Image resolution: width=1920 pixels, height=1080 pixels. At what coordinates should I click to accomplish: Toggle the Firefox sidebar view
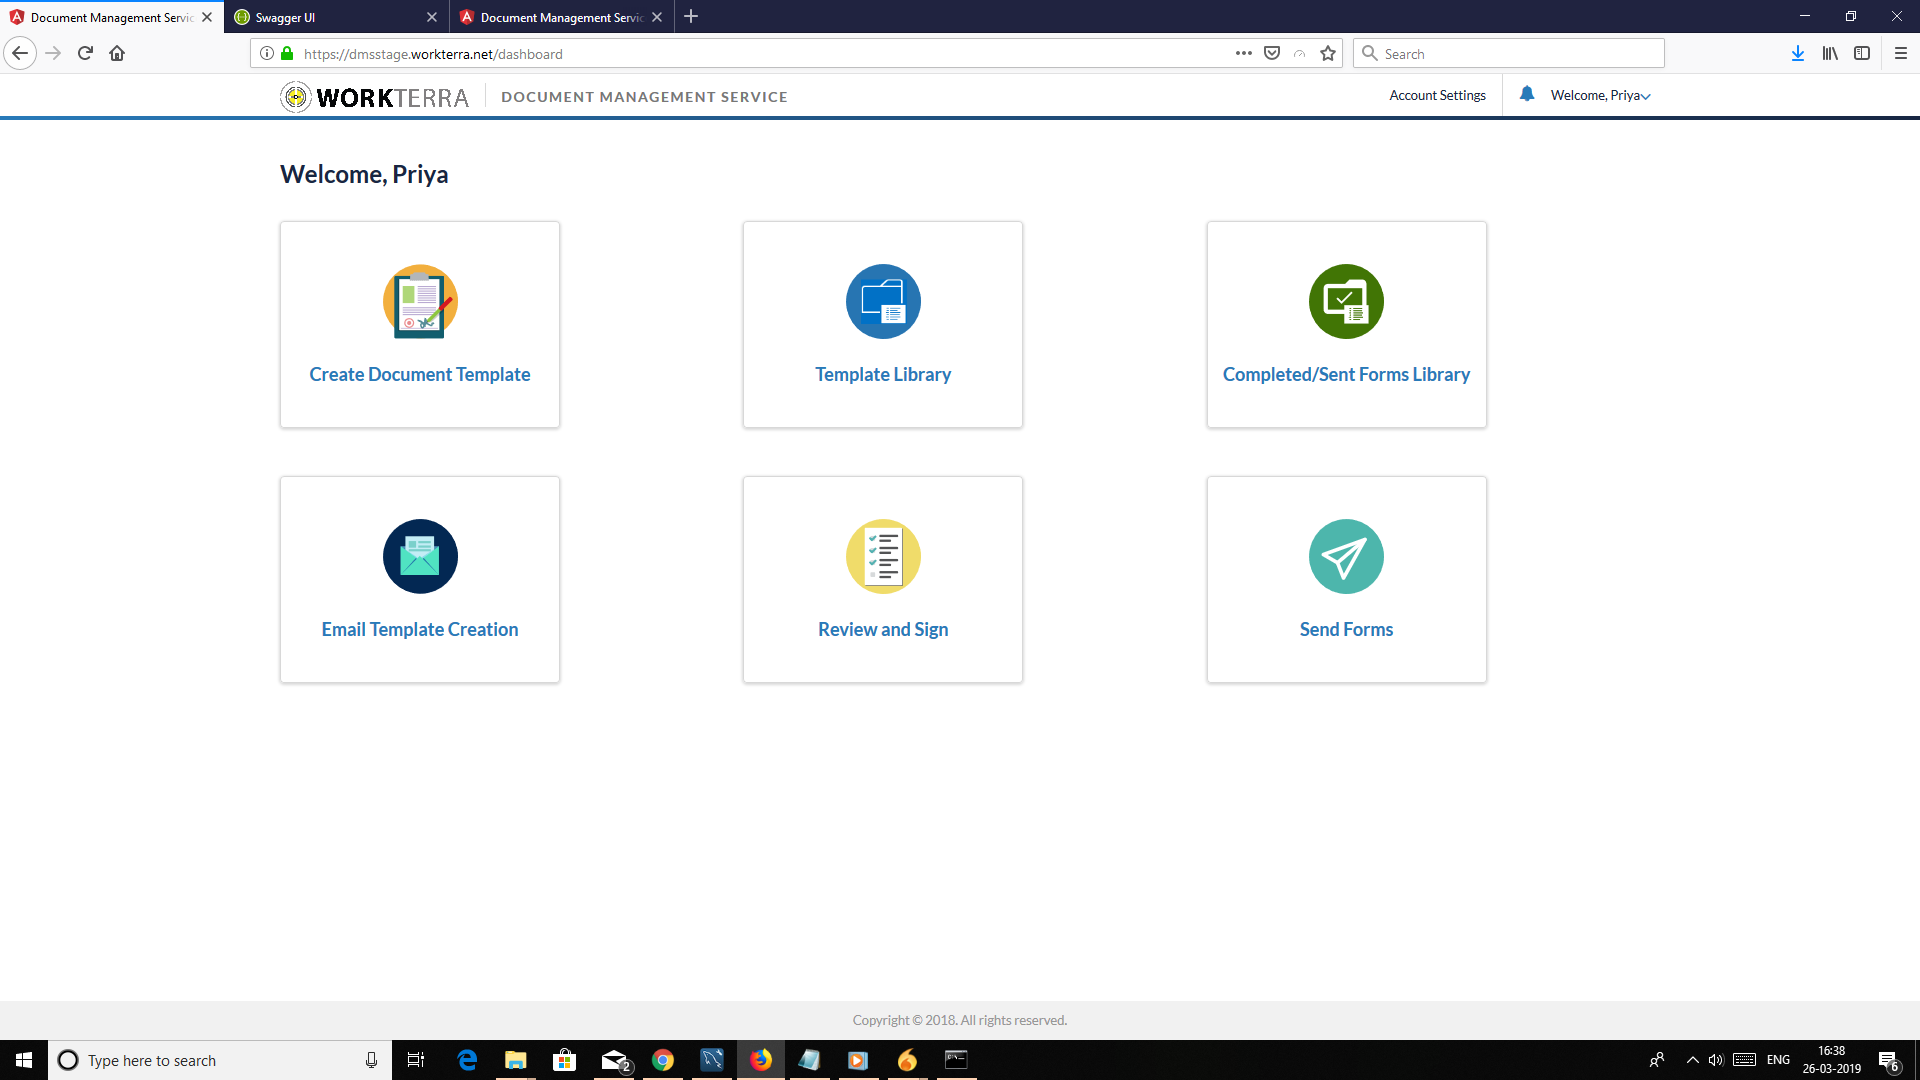click(1862, 54)
